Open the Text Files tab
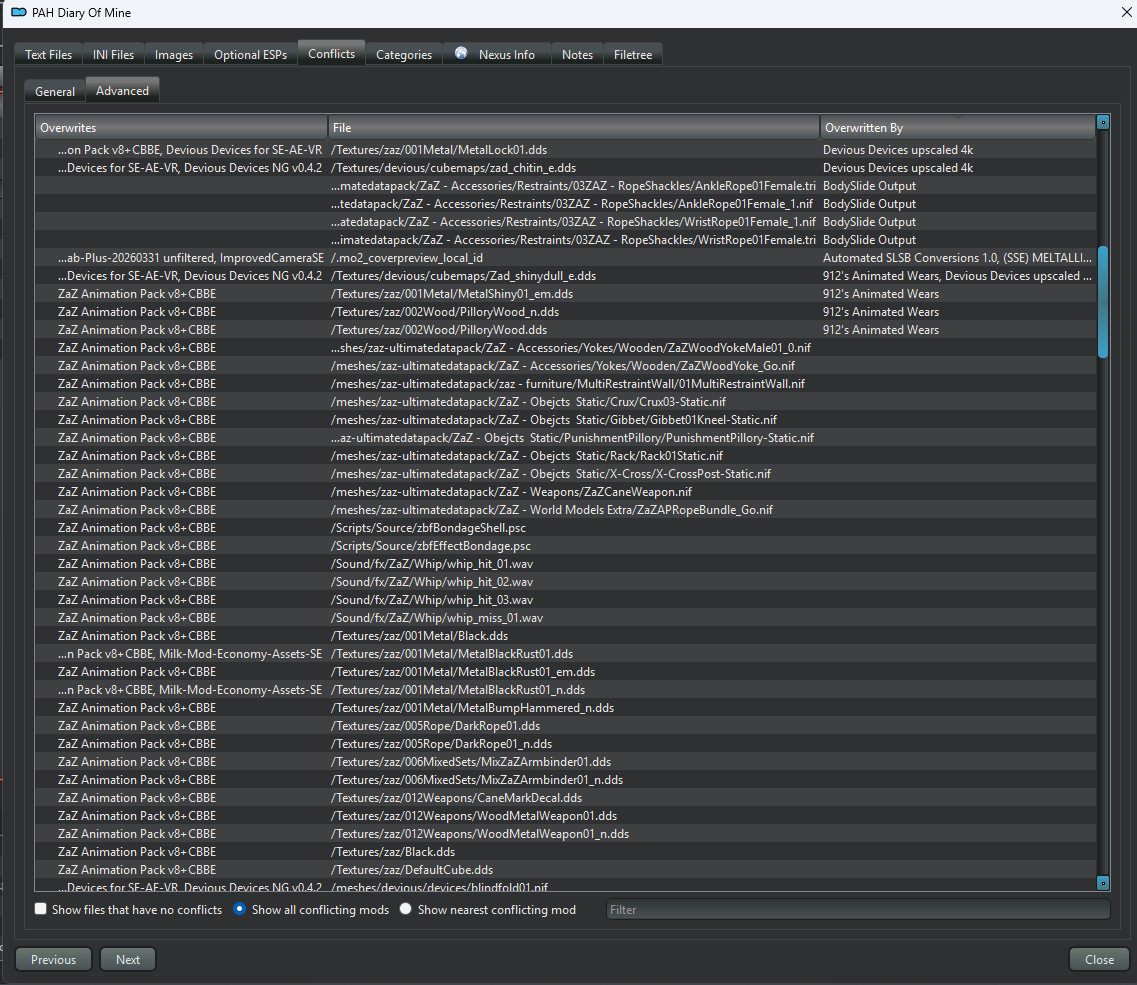1137x985 pixels. (49, 54)
